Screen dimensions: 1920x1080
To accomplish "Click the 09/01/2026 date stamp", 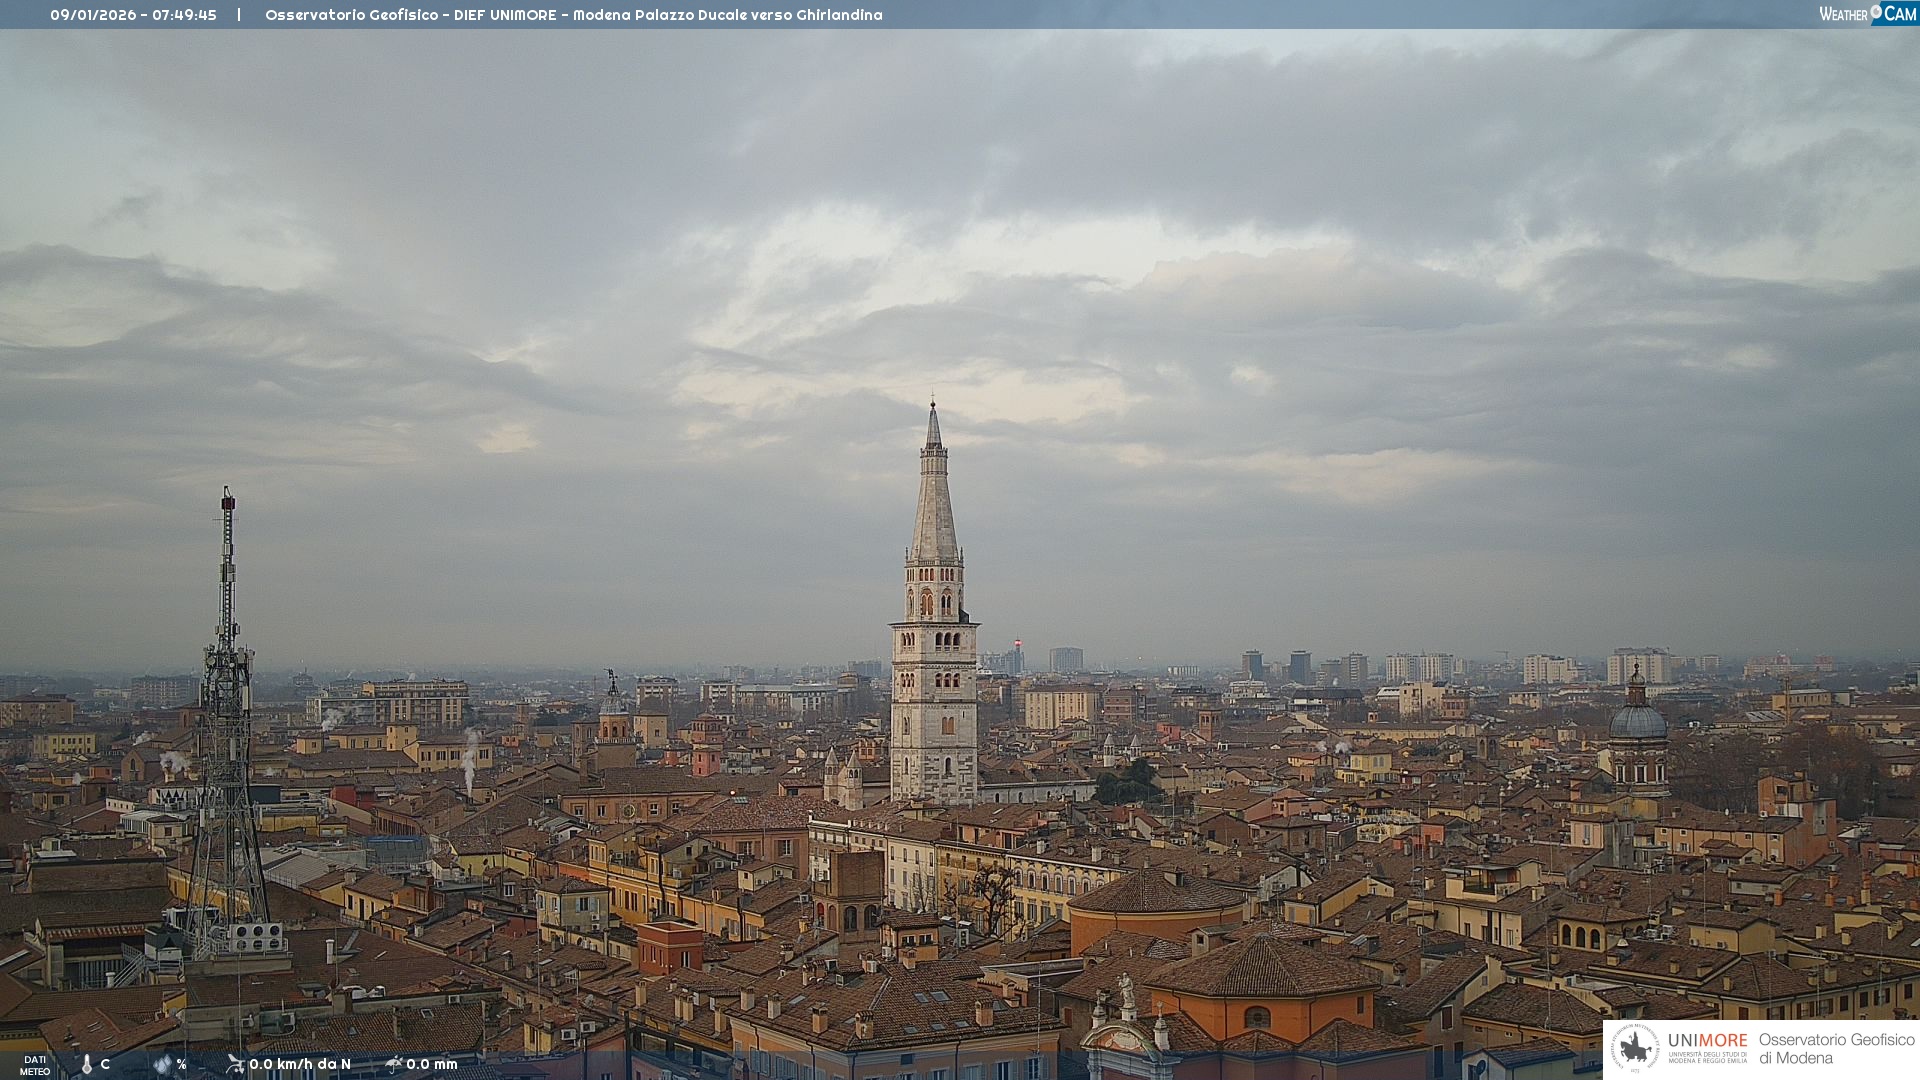I will pyautogui.click(x=93, y=15).
